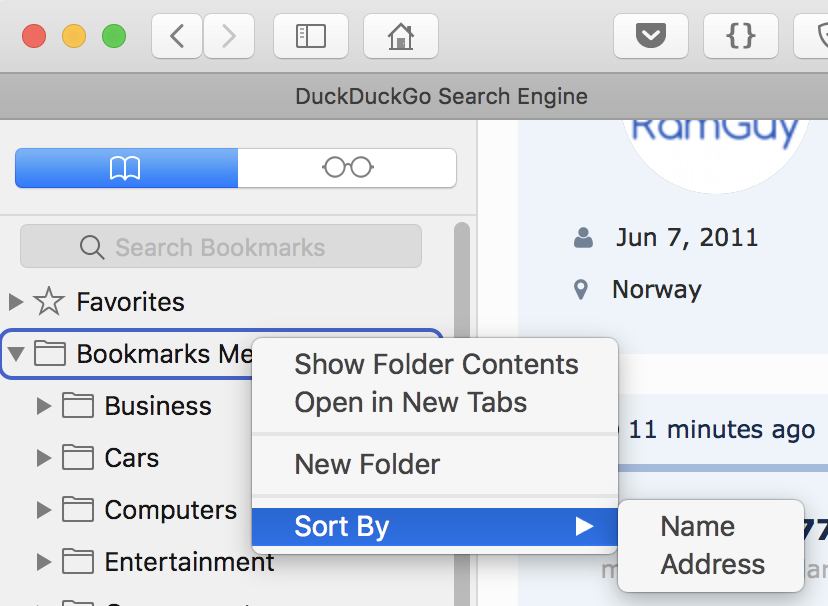
Task: Switch to the Reading List tab
Action: pos(347,168)
